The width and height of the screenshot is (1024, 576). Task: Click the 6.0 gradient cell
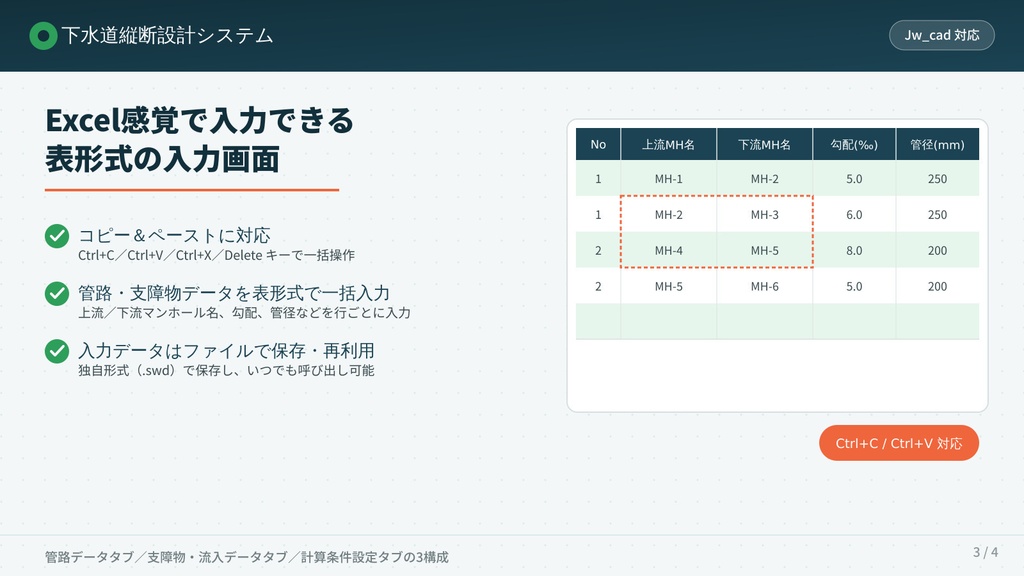(x=854, y=214)
